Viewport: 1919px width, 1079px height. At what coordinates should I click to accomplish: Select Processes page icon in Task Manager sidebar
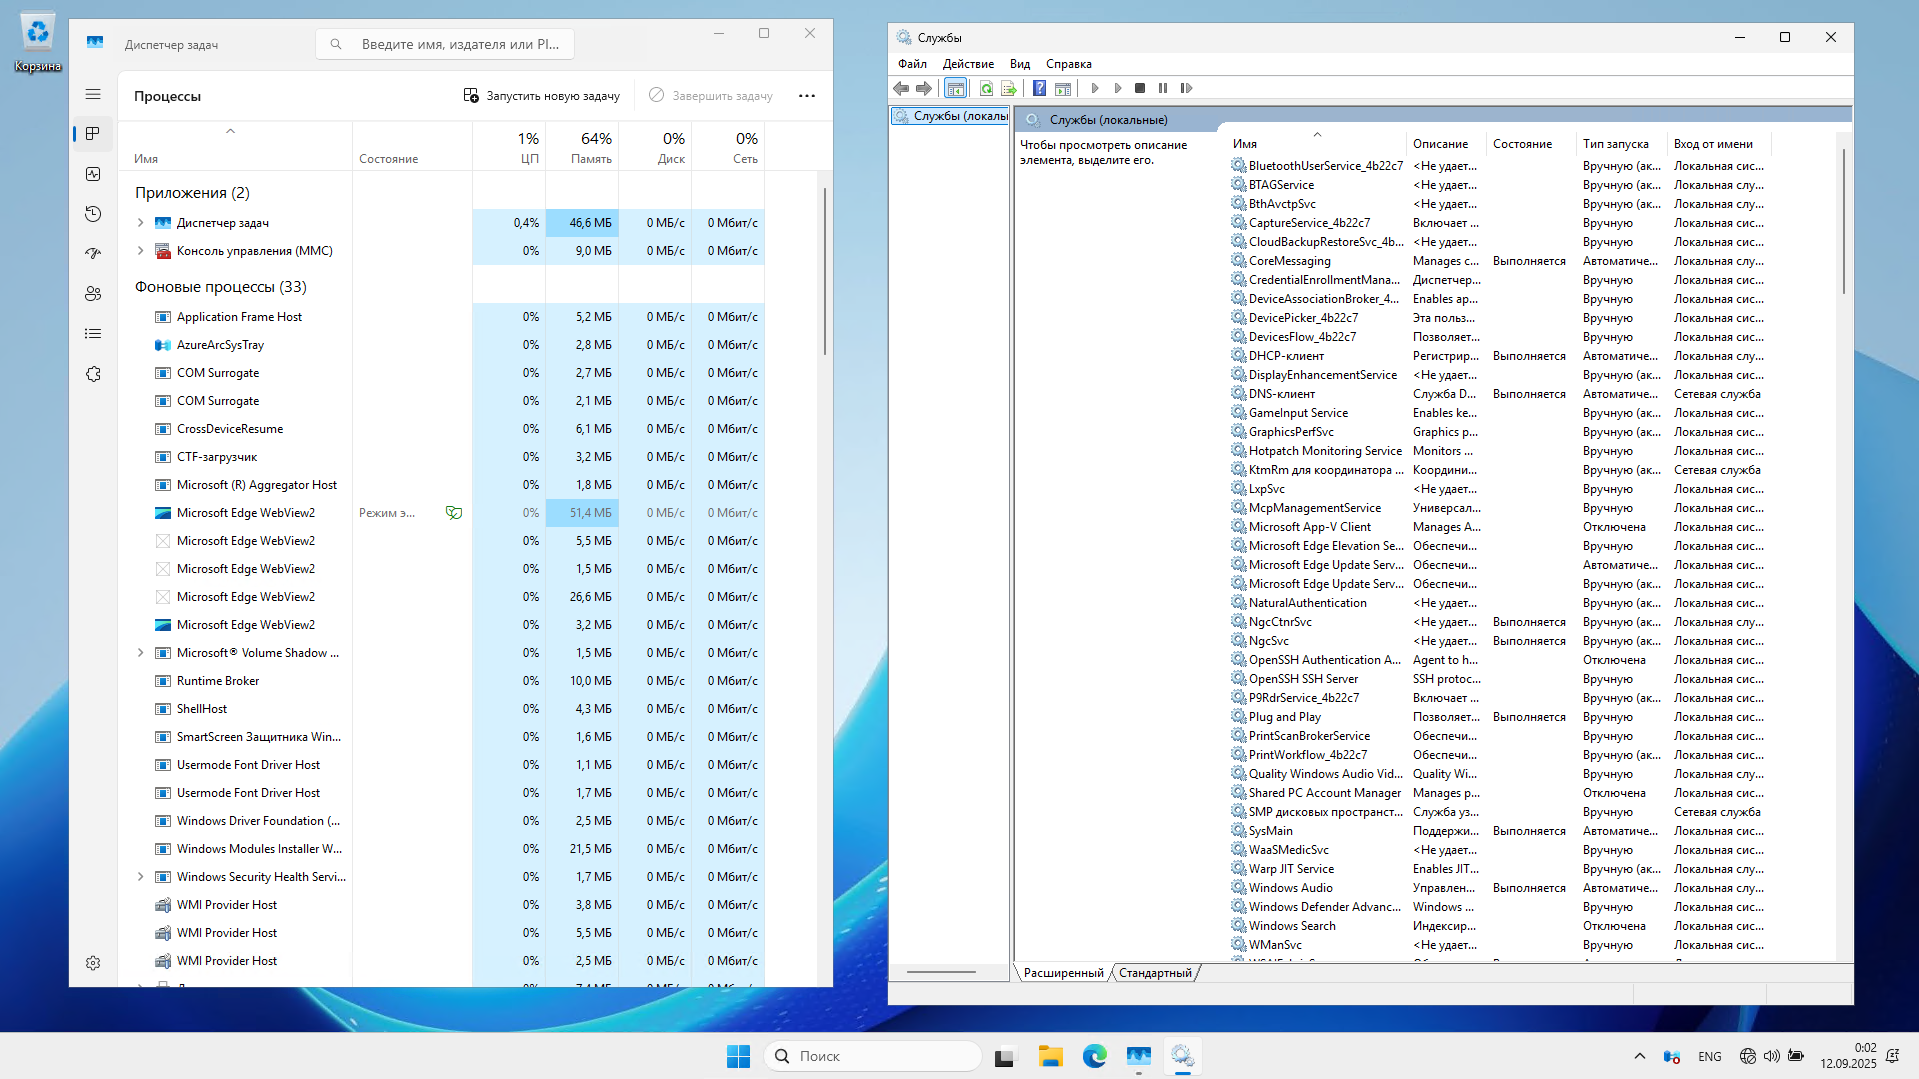[93, 134]
